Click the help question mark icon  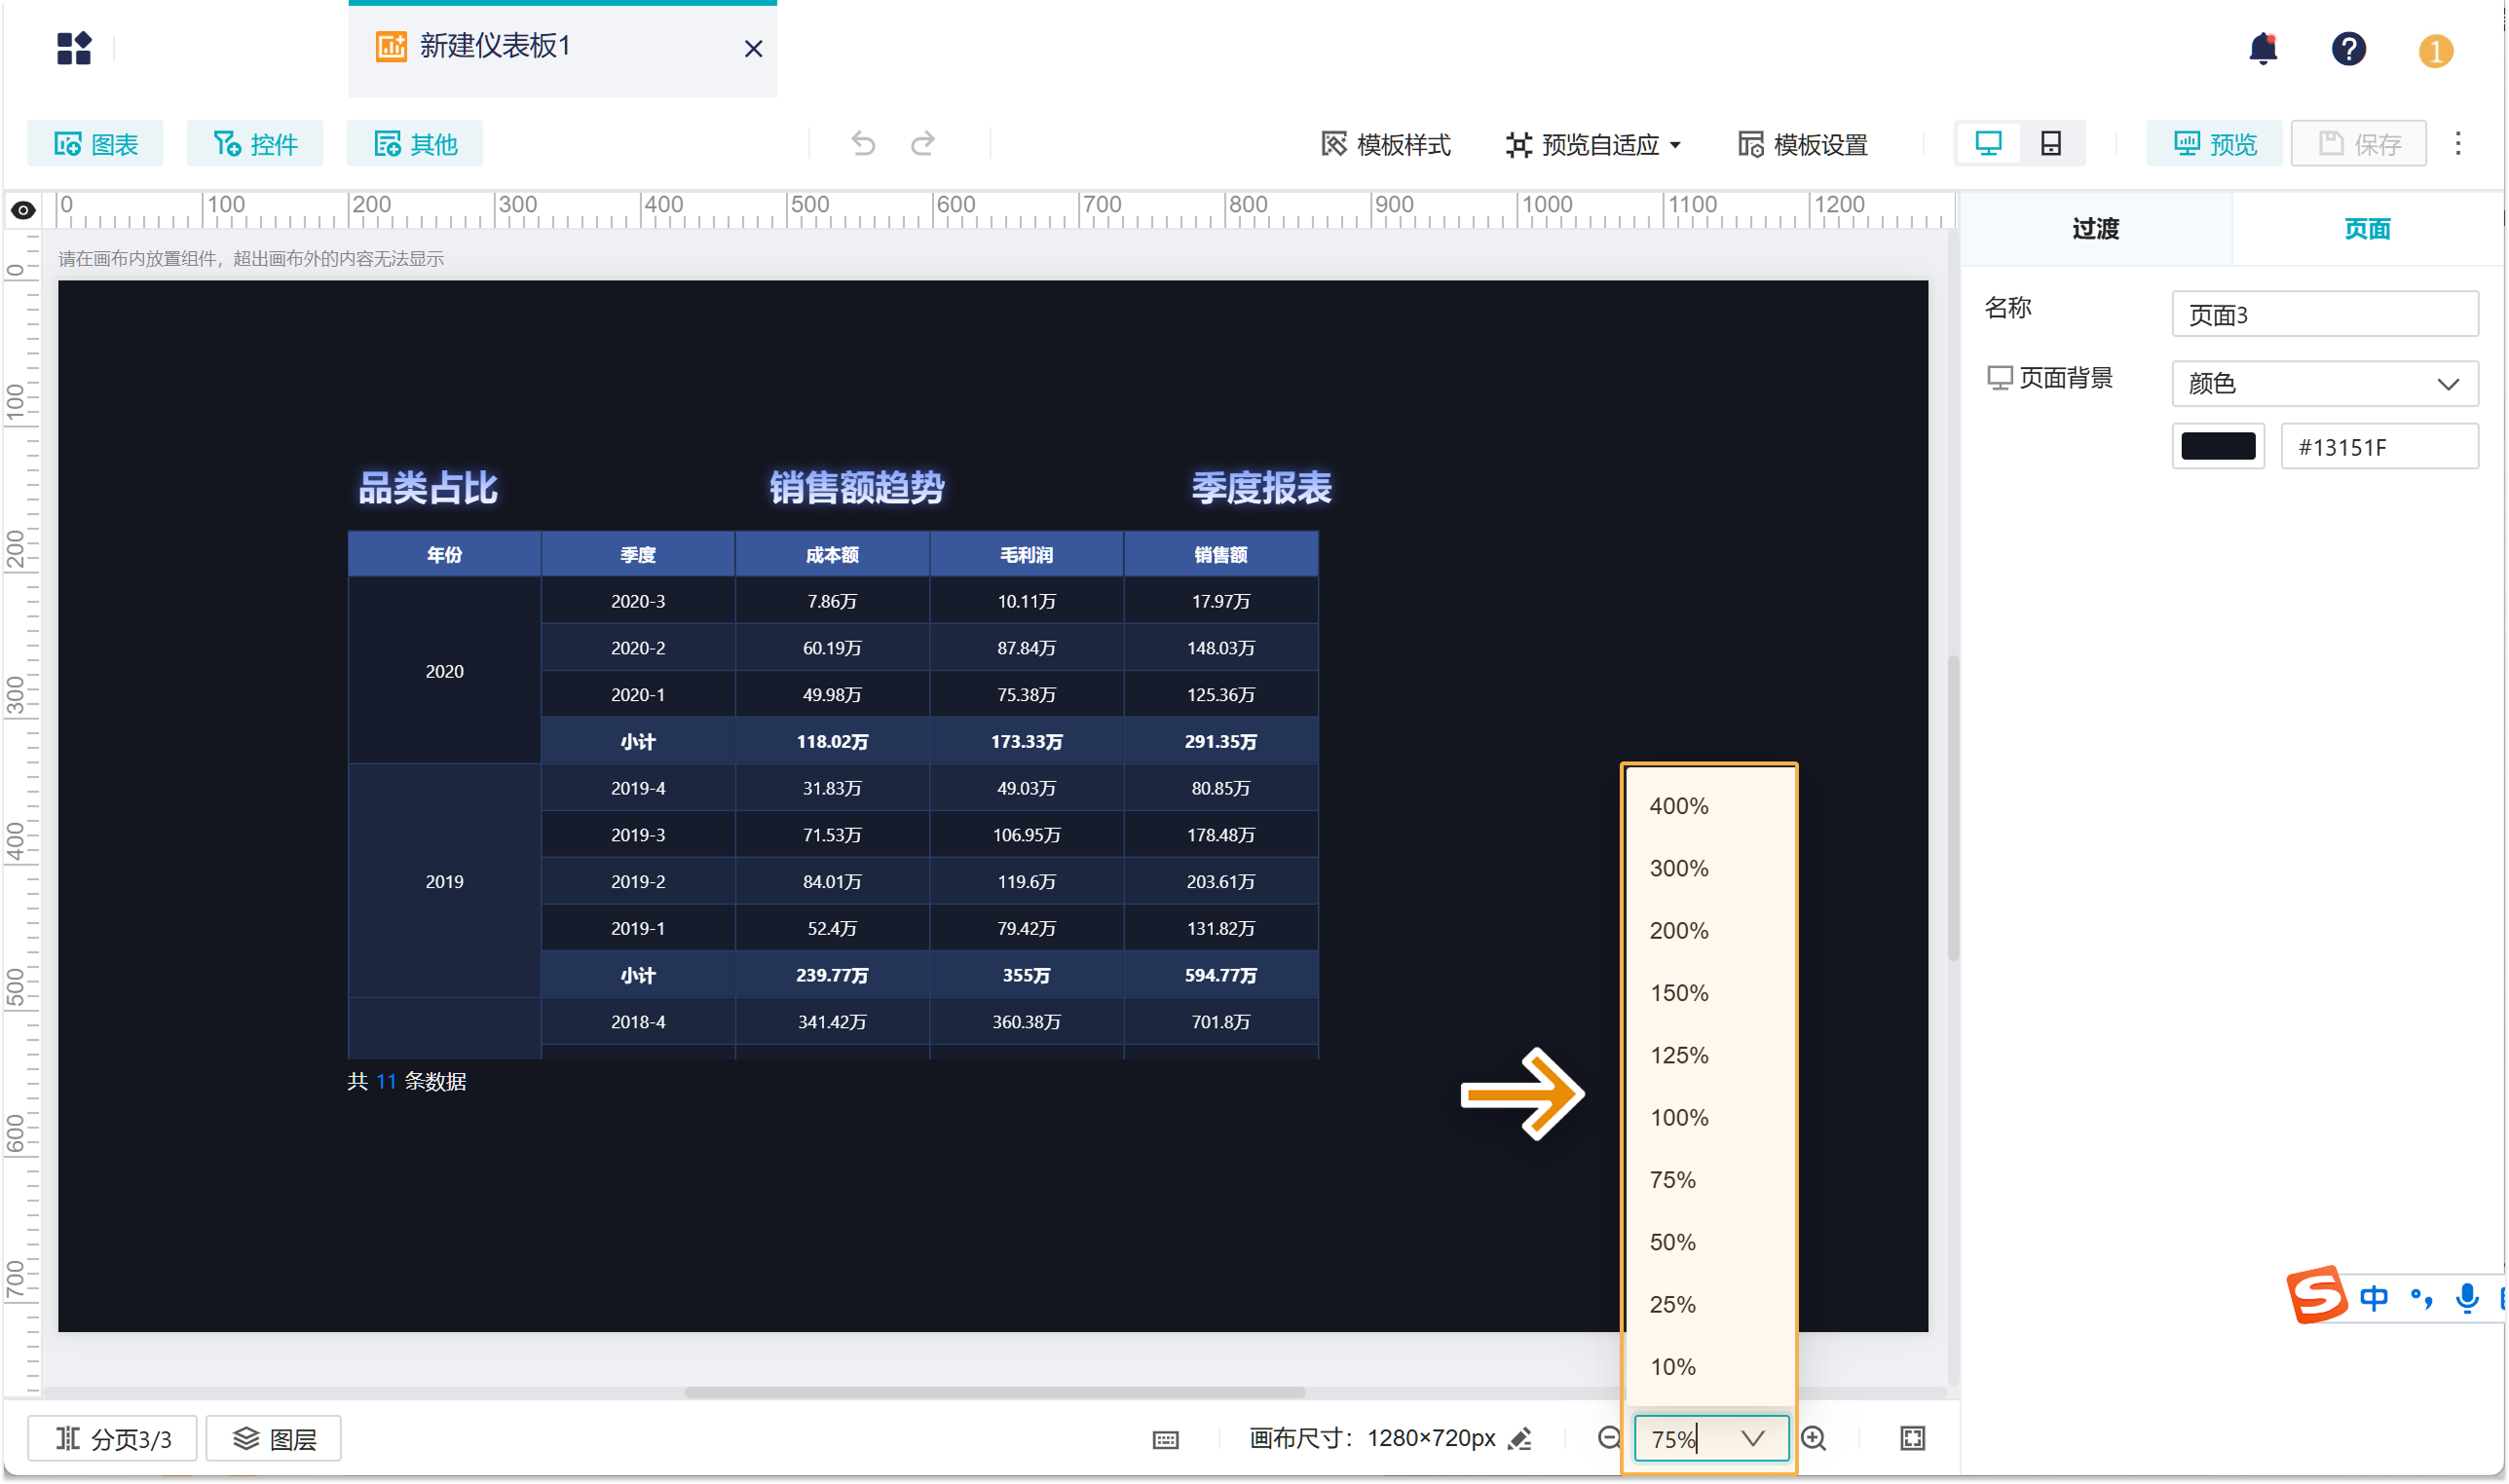click(2347, 48)
